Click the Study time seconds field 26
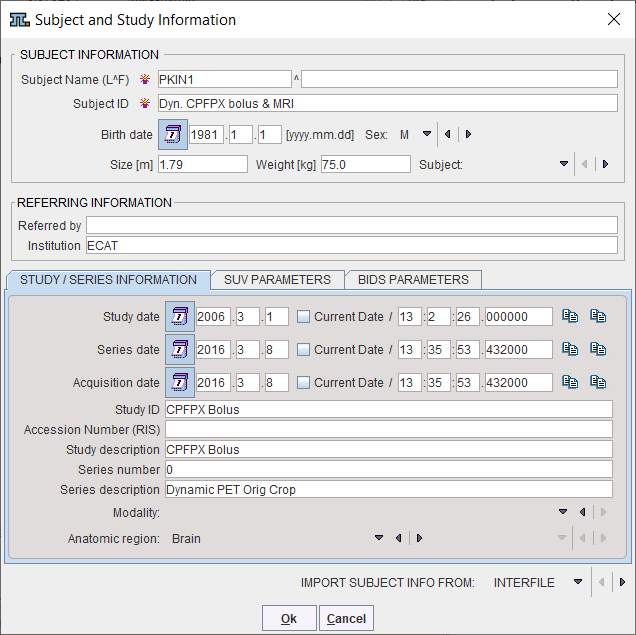The height and width of the screenshot is (635, 636). (468, 316)
